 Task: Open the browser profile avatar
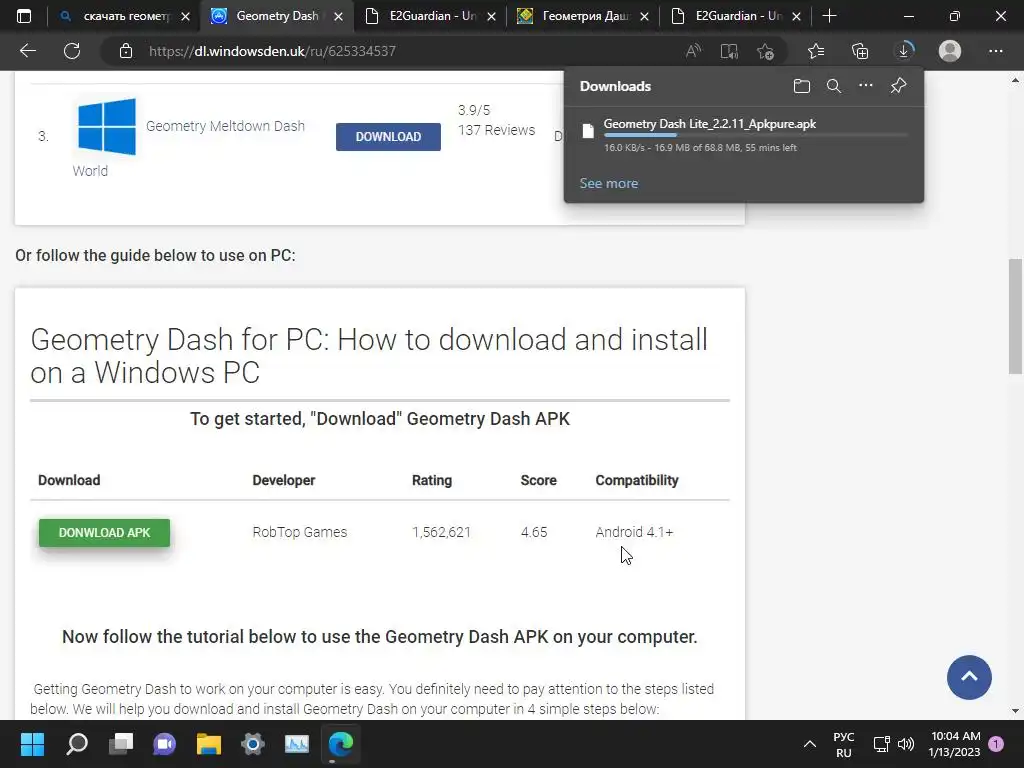point(950,51)
